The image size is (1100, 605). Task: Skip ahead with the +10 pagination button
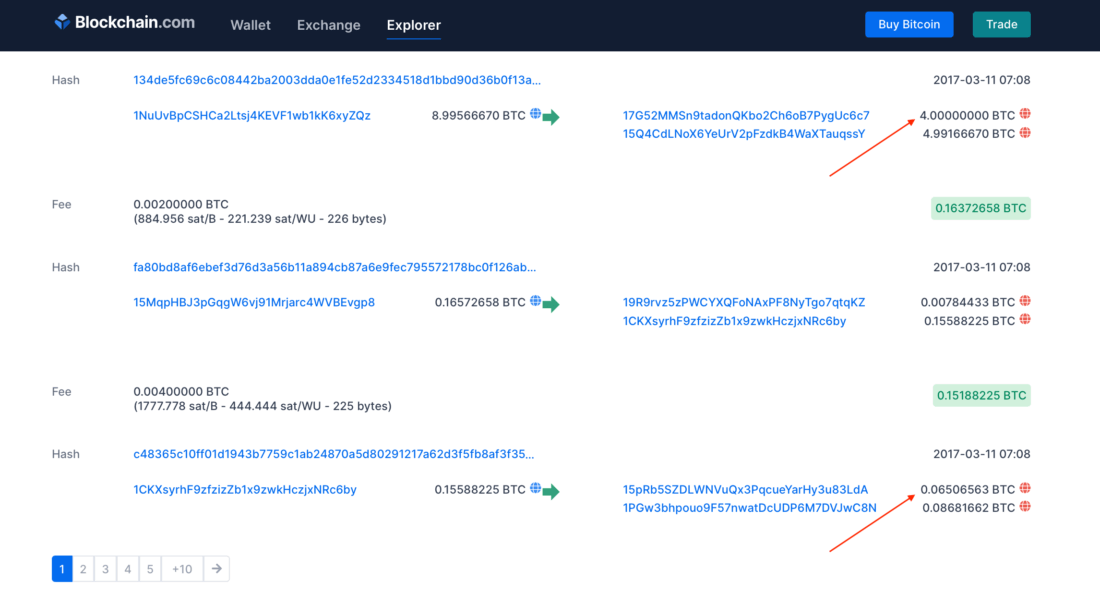(x=182, y=569)
